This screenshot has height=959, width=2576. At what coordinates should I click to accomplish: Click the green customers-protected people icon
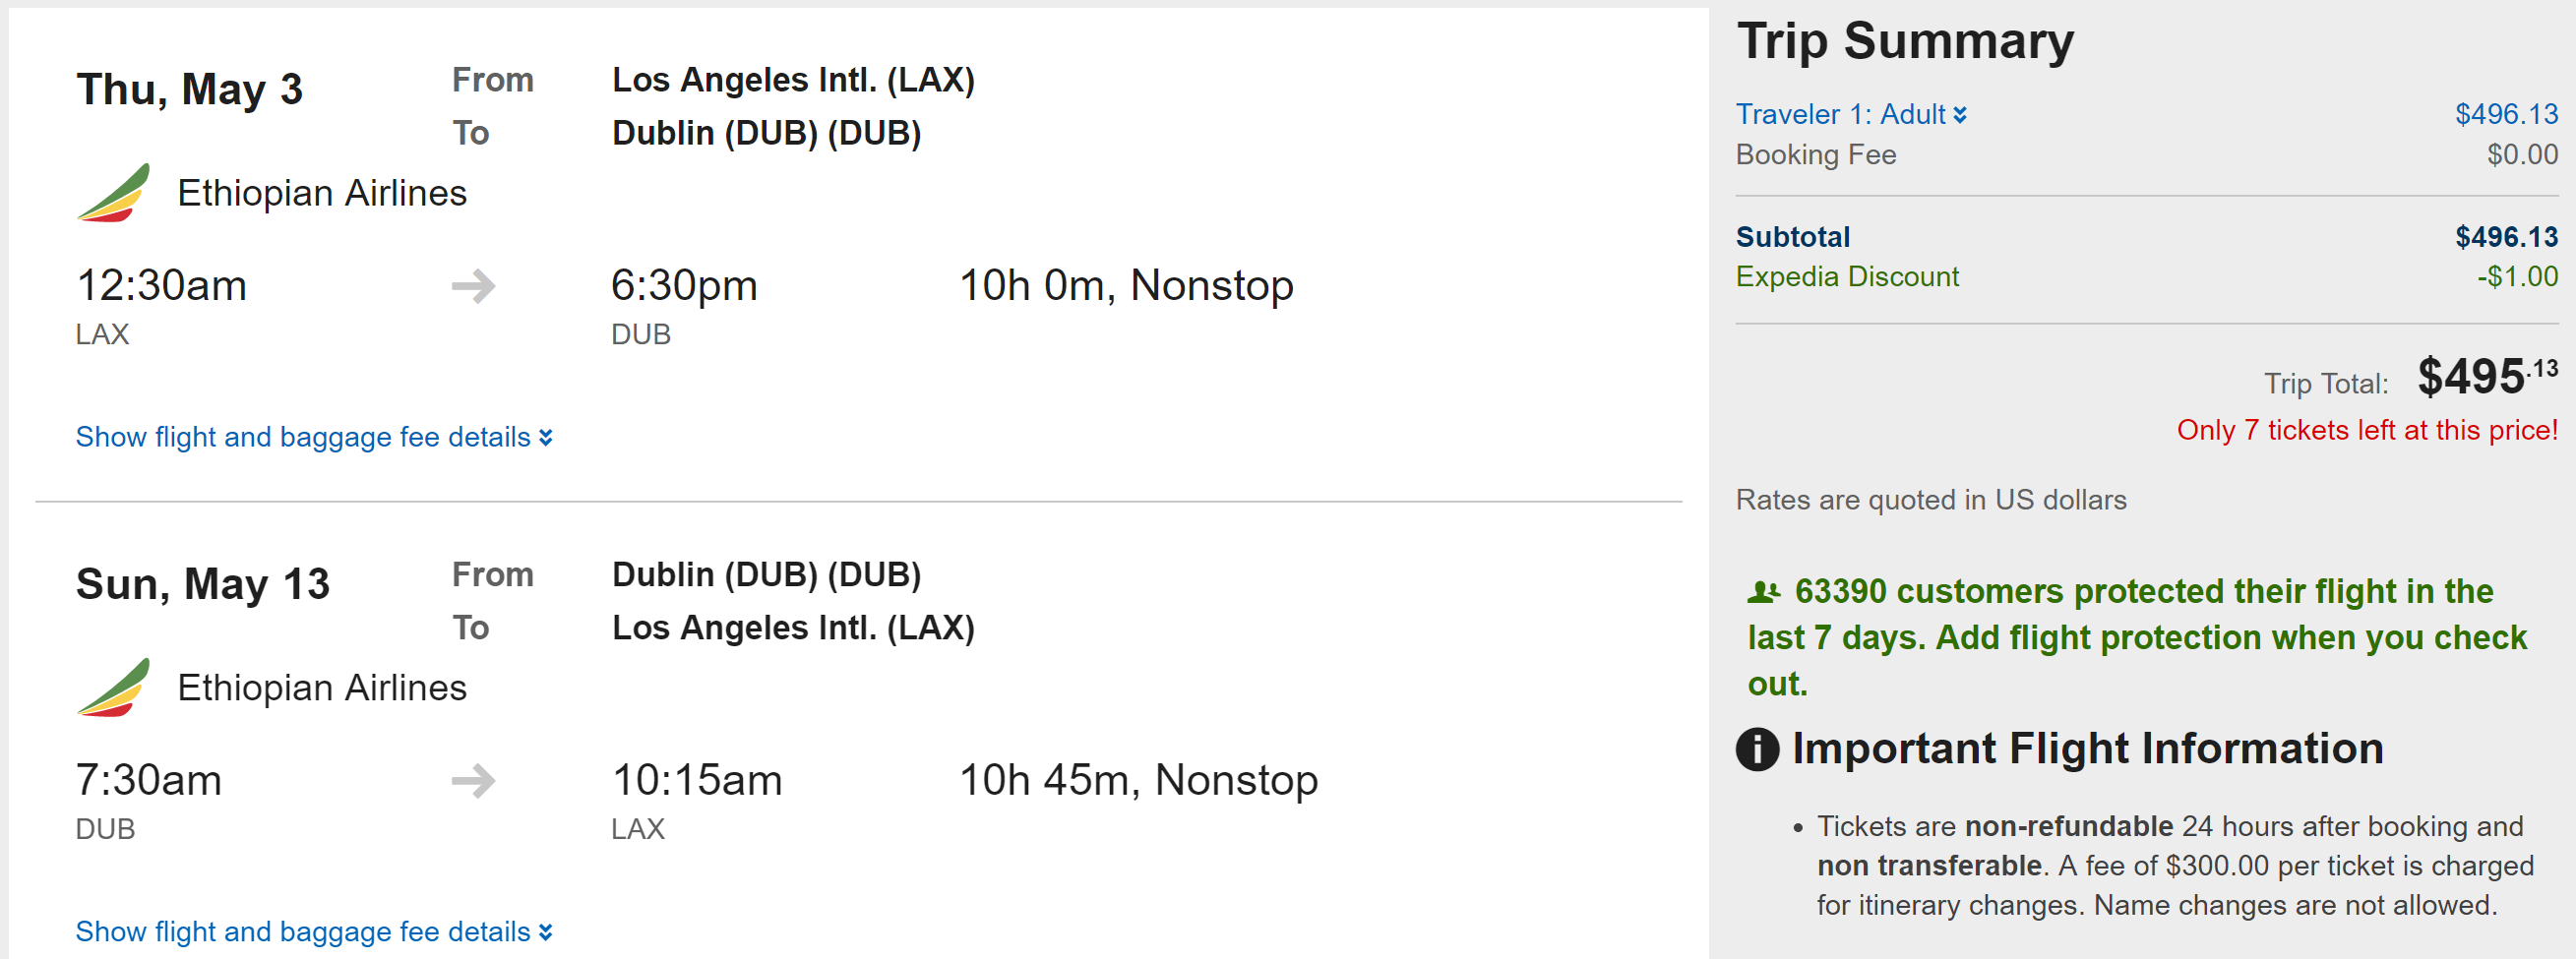pos(1763,592)
